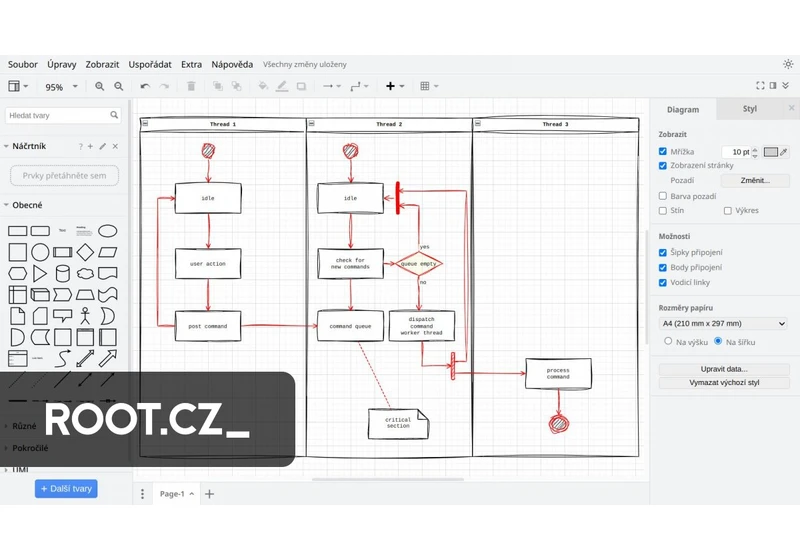Toggle the Body připojení checkbox
The width and height of the screenshot is (800, 560).
(x=663, y=267)
